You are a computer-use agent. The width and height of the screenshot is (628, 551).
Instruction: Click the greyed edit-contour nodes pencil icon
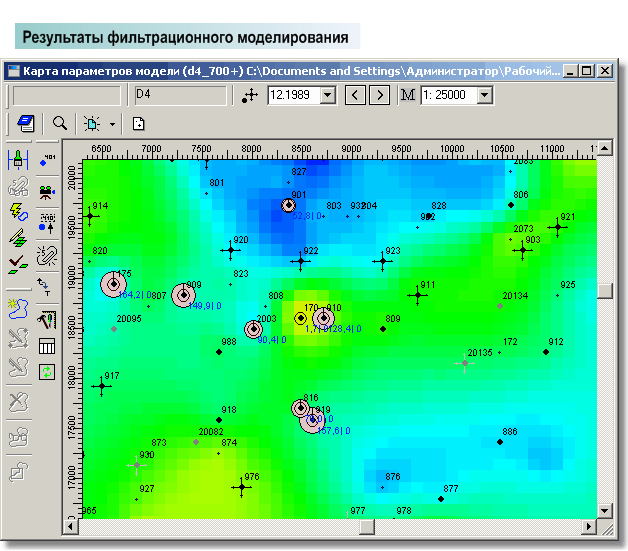pos(18,339)
